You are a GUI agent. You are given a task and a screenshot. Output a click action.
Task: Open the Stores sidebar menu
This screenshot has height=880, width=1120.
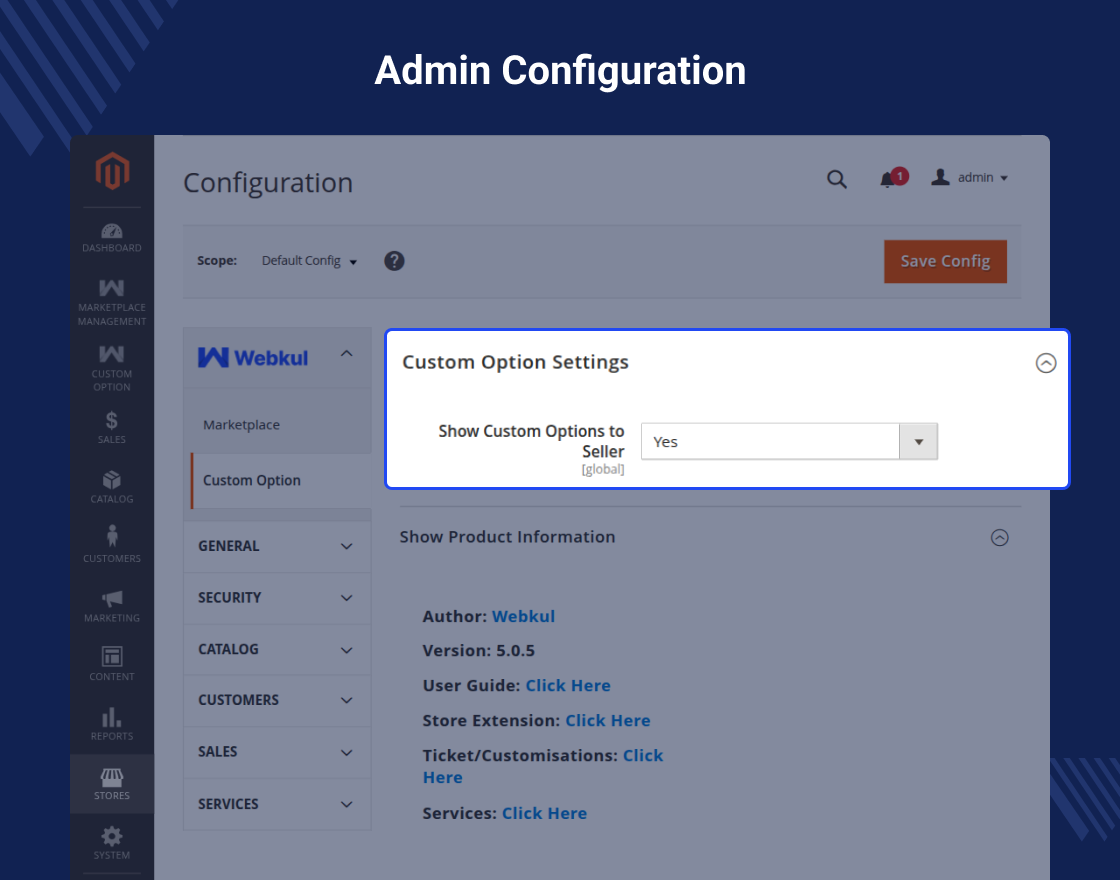tap(111, 784)
